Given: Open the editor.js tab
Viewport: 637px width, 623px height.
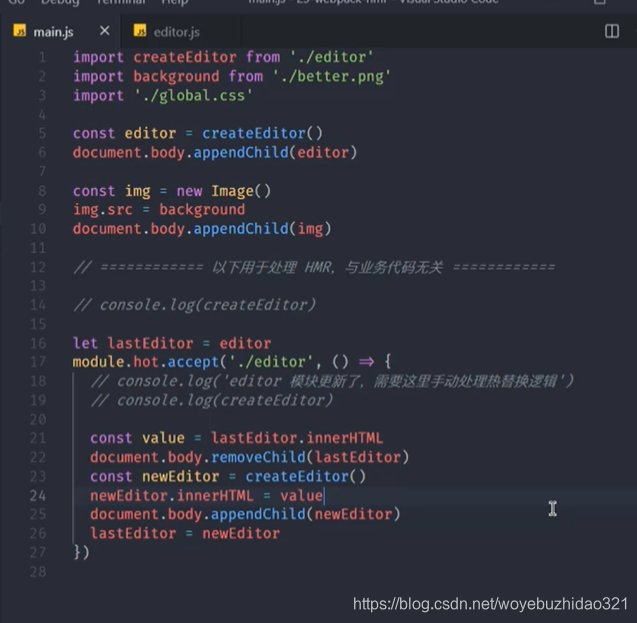Looking at the screenshot, I should pyautogui.click(x=176, y=32).
